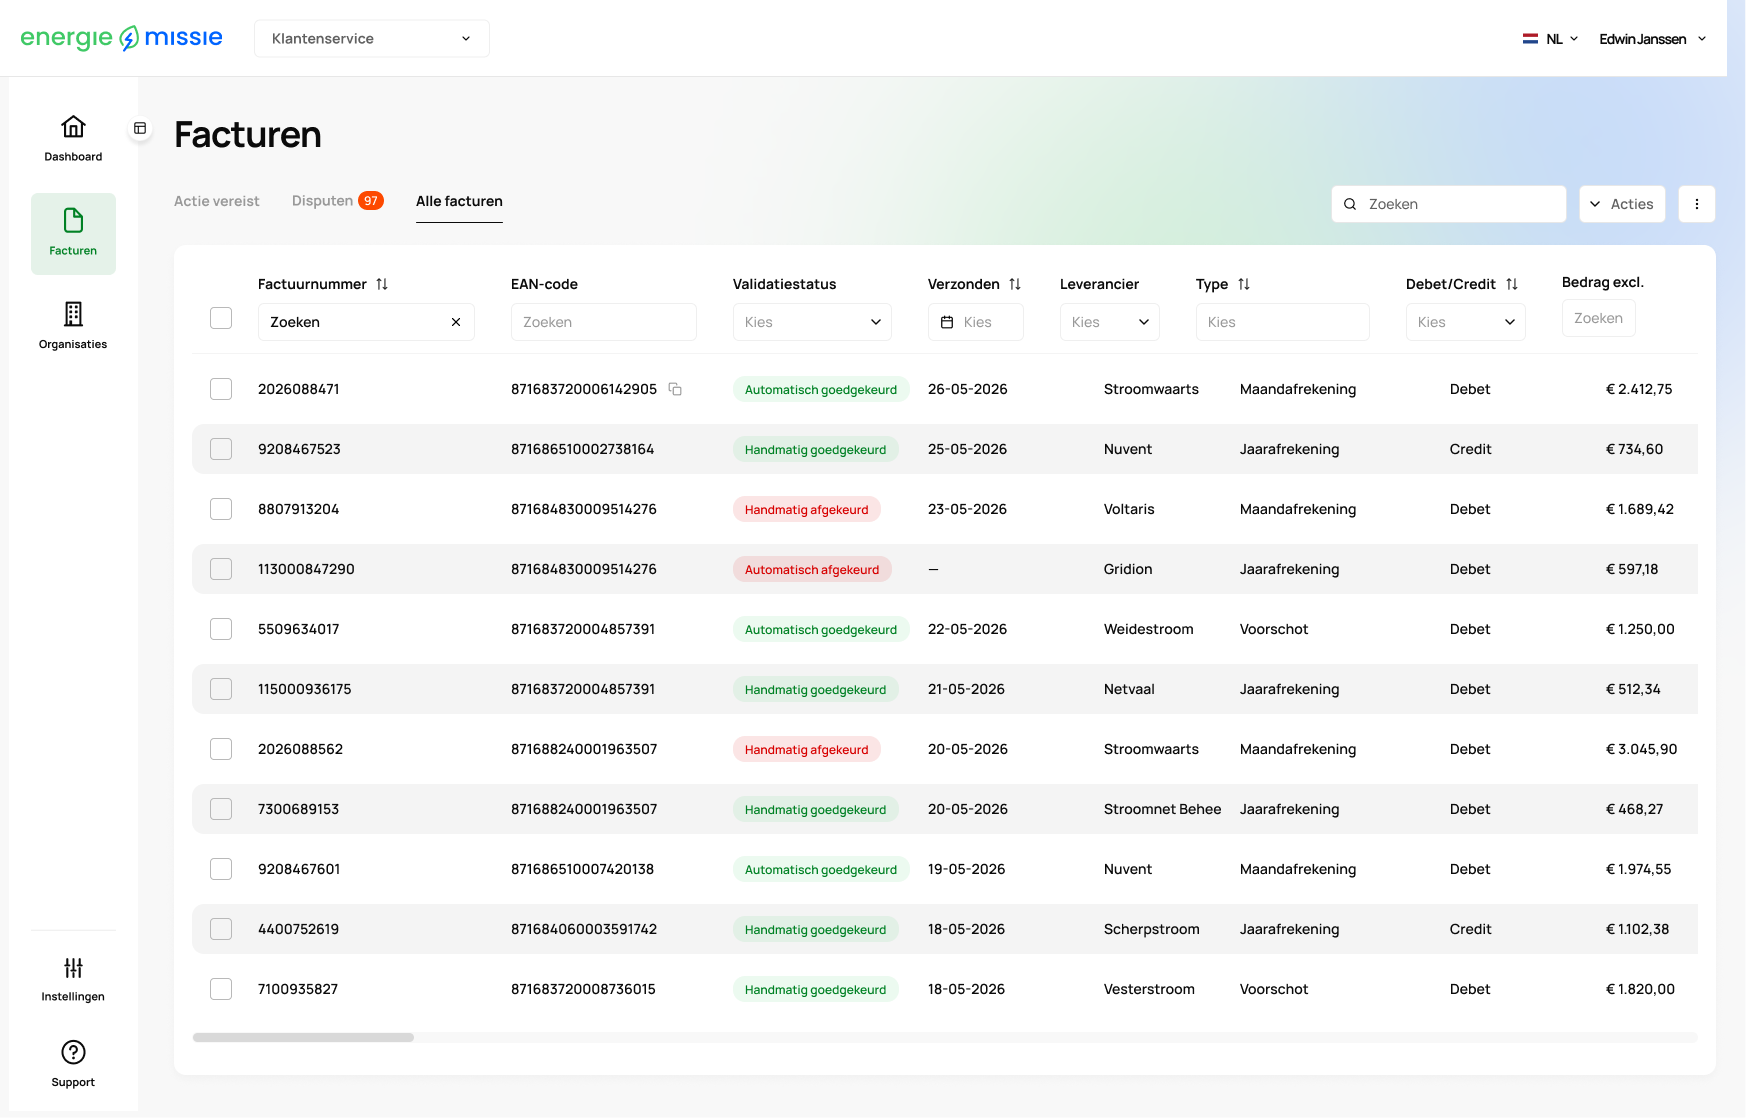Screen dimensions: 1746x1118
Task: Select checkbox for invoice 8807913204
Action: tap(221, 509)
